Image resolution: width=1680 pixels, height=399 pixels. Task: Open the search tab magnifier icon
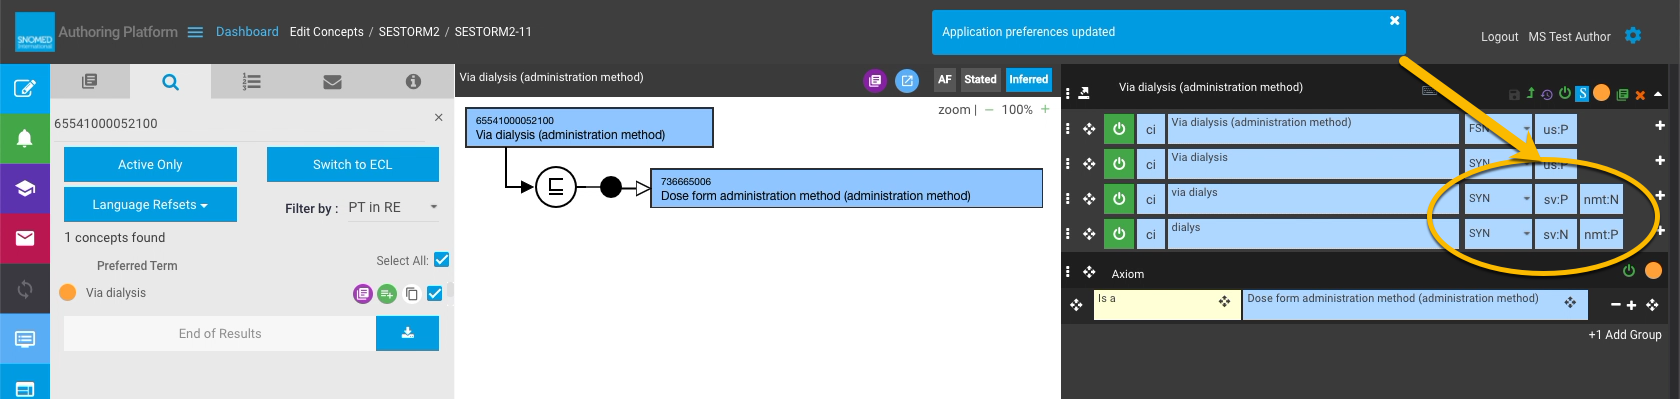click(171, 82)
